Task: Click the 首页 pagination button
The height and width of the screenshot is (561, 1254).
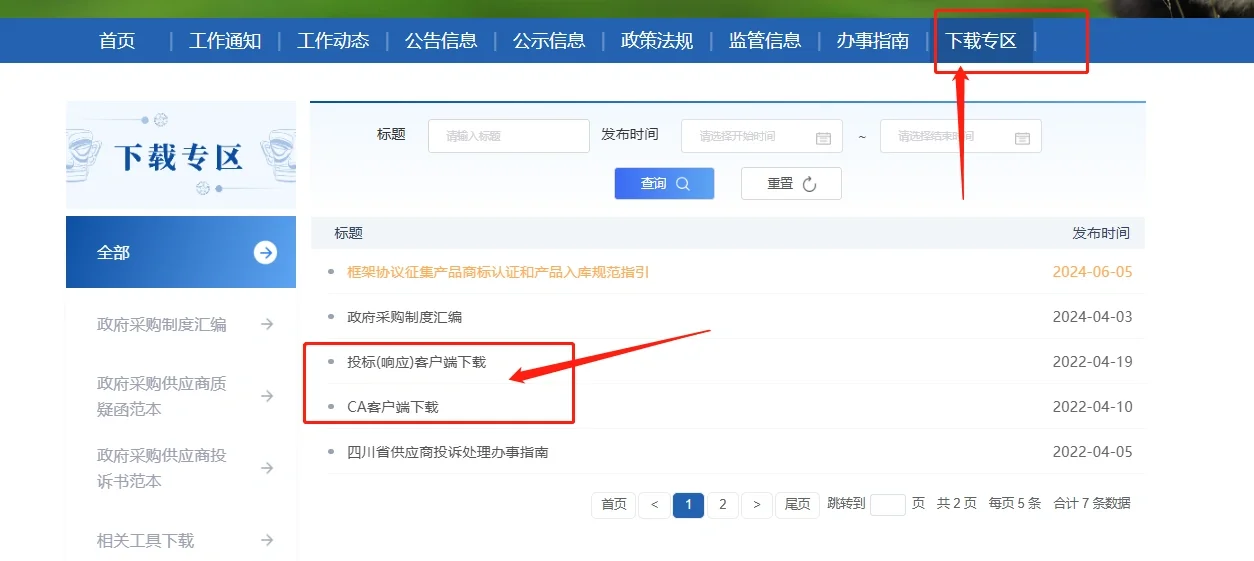Action: pyautogui.click(x=614, y=505)
